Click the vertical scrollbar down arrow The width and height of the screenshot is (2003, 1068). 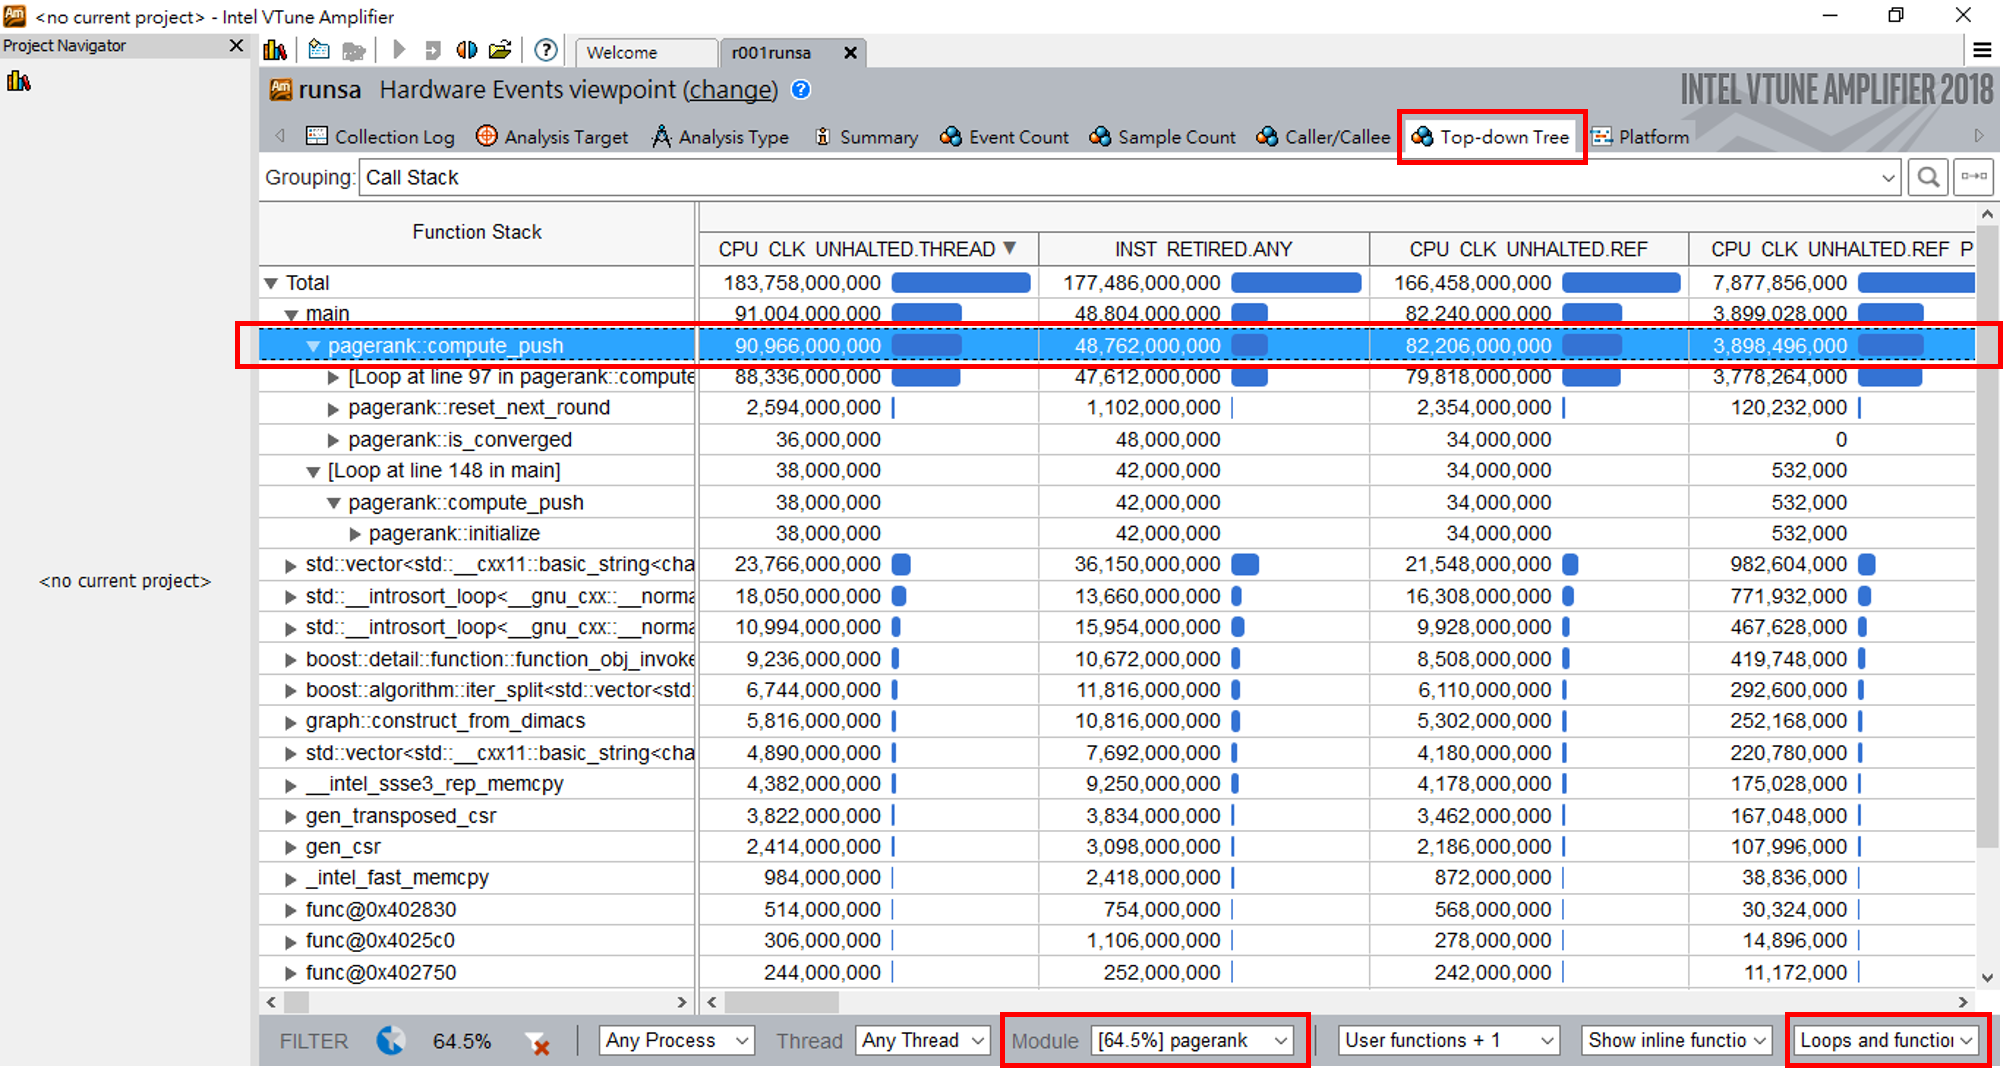(x=1987, y=977)
